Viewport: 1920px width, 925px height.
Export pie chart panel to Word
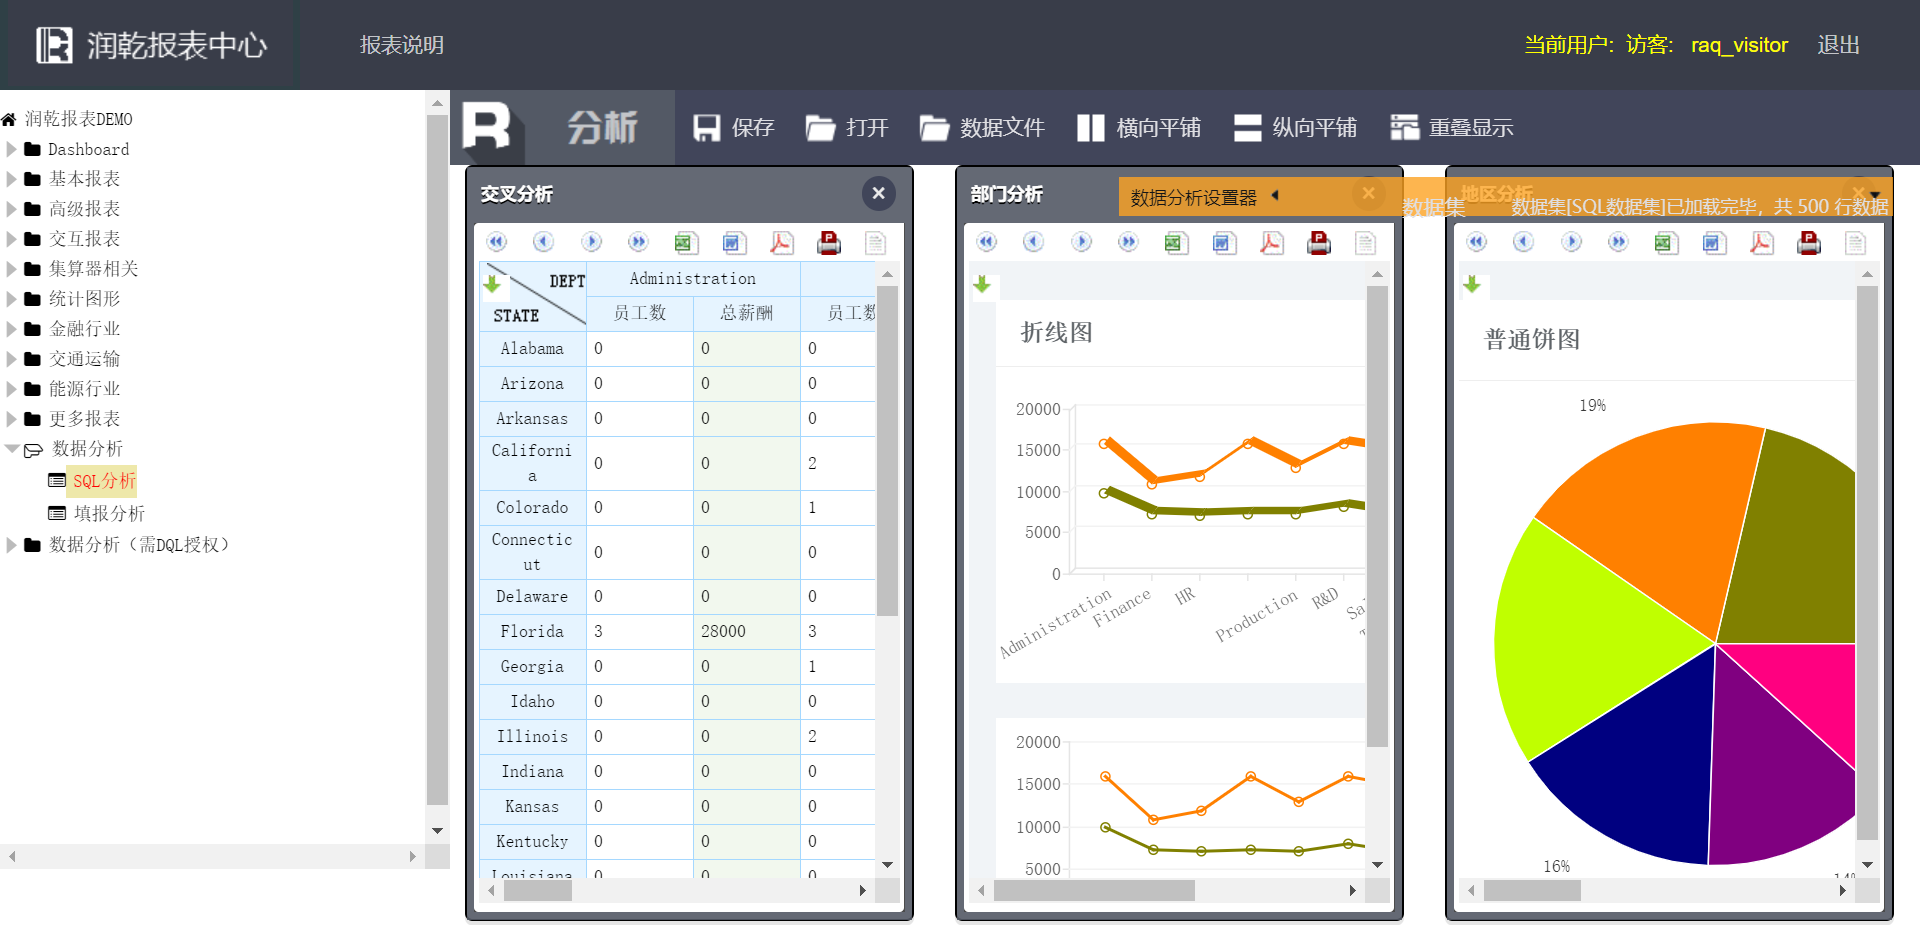tap(1714, 242)
